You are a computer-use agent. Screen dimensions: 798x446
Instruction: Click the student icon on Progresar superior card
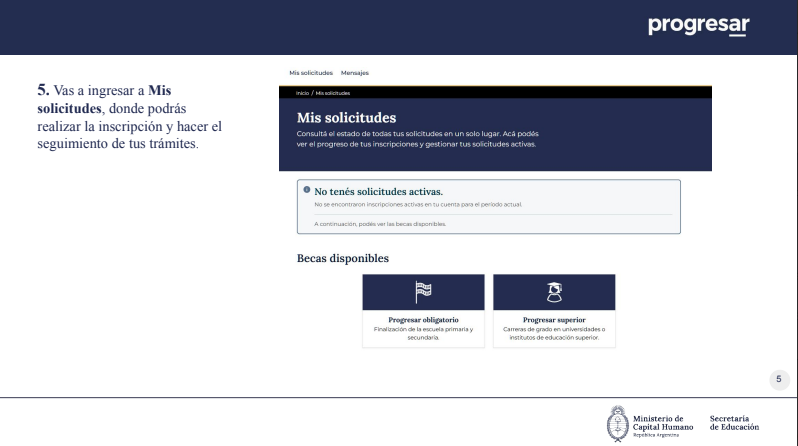coord(554,291)
